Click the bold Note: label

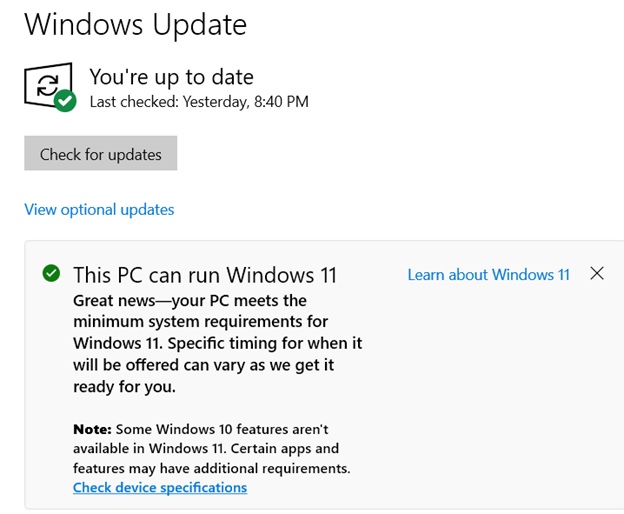[92, 429]
